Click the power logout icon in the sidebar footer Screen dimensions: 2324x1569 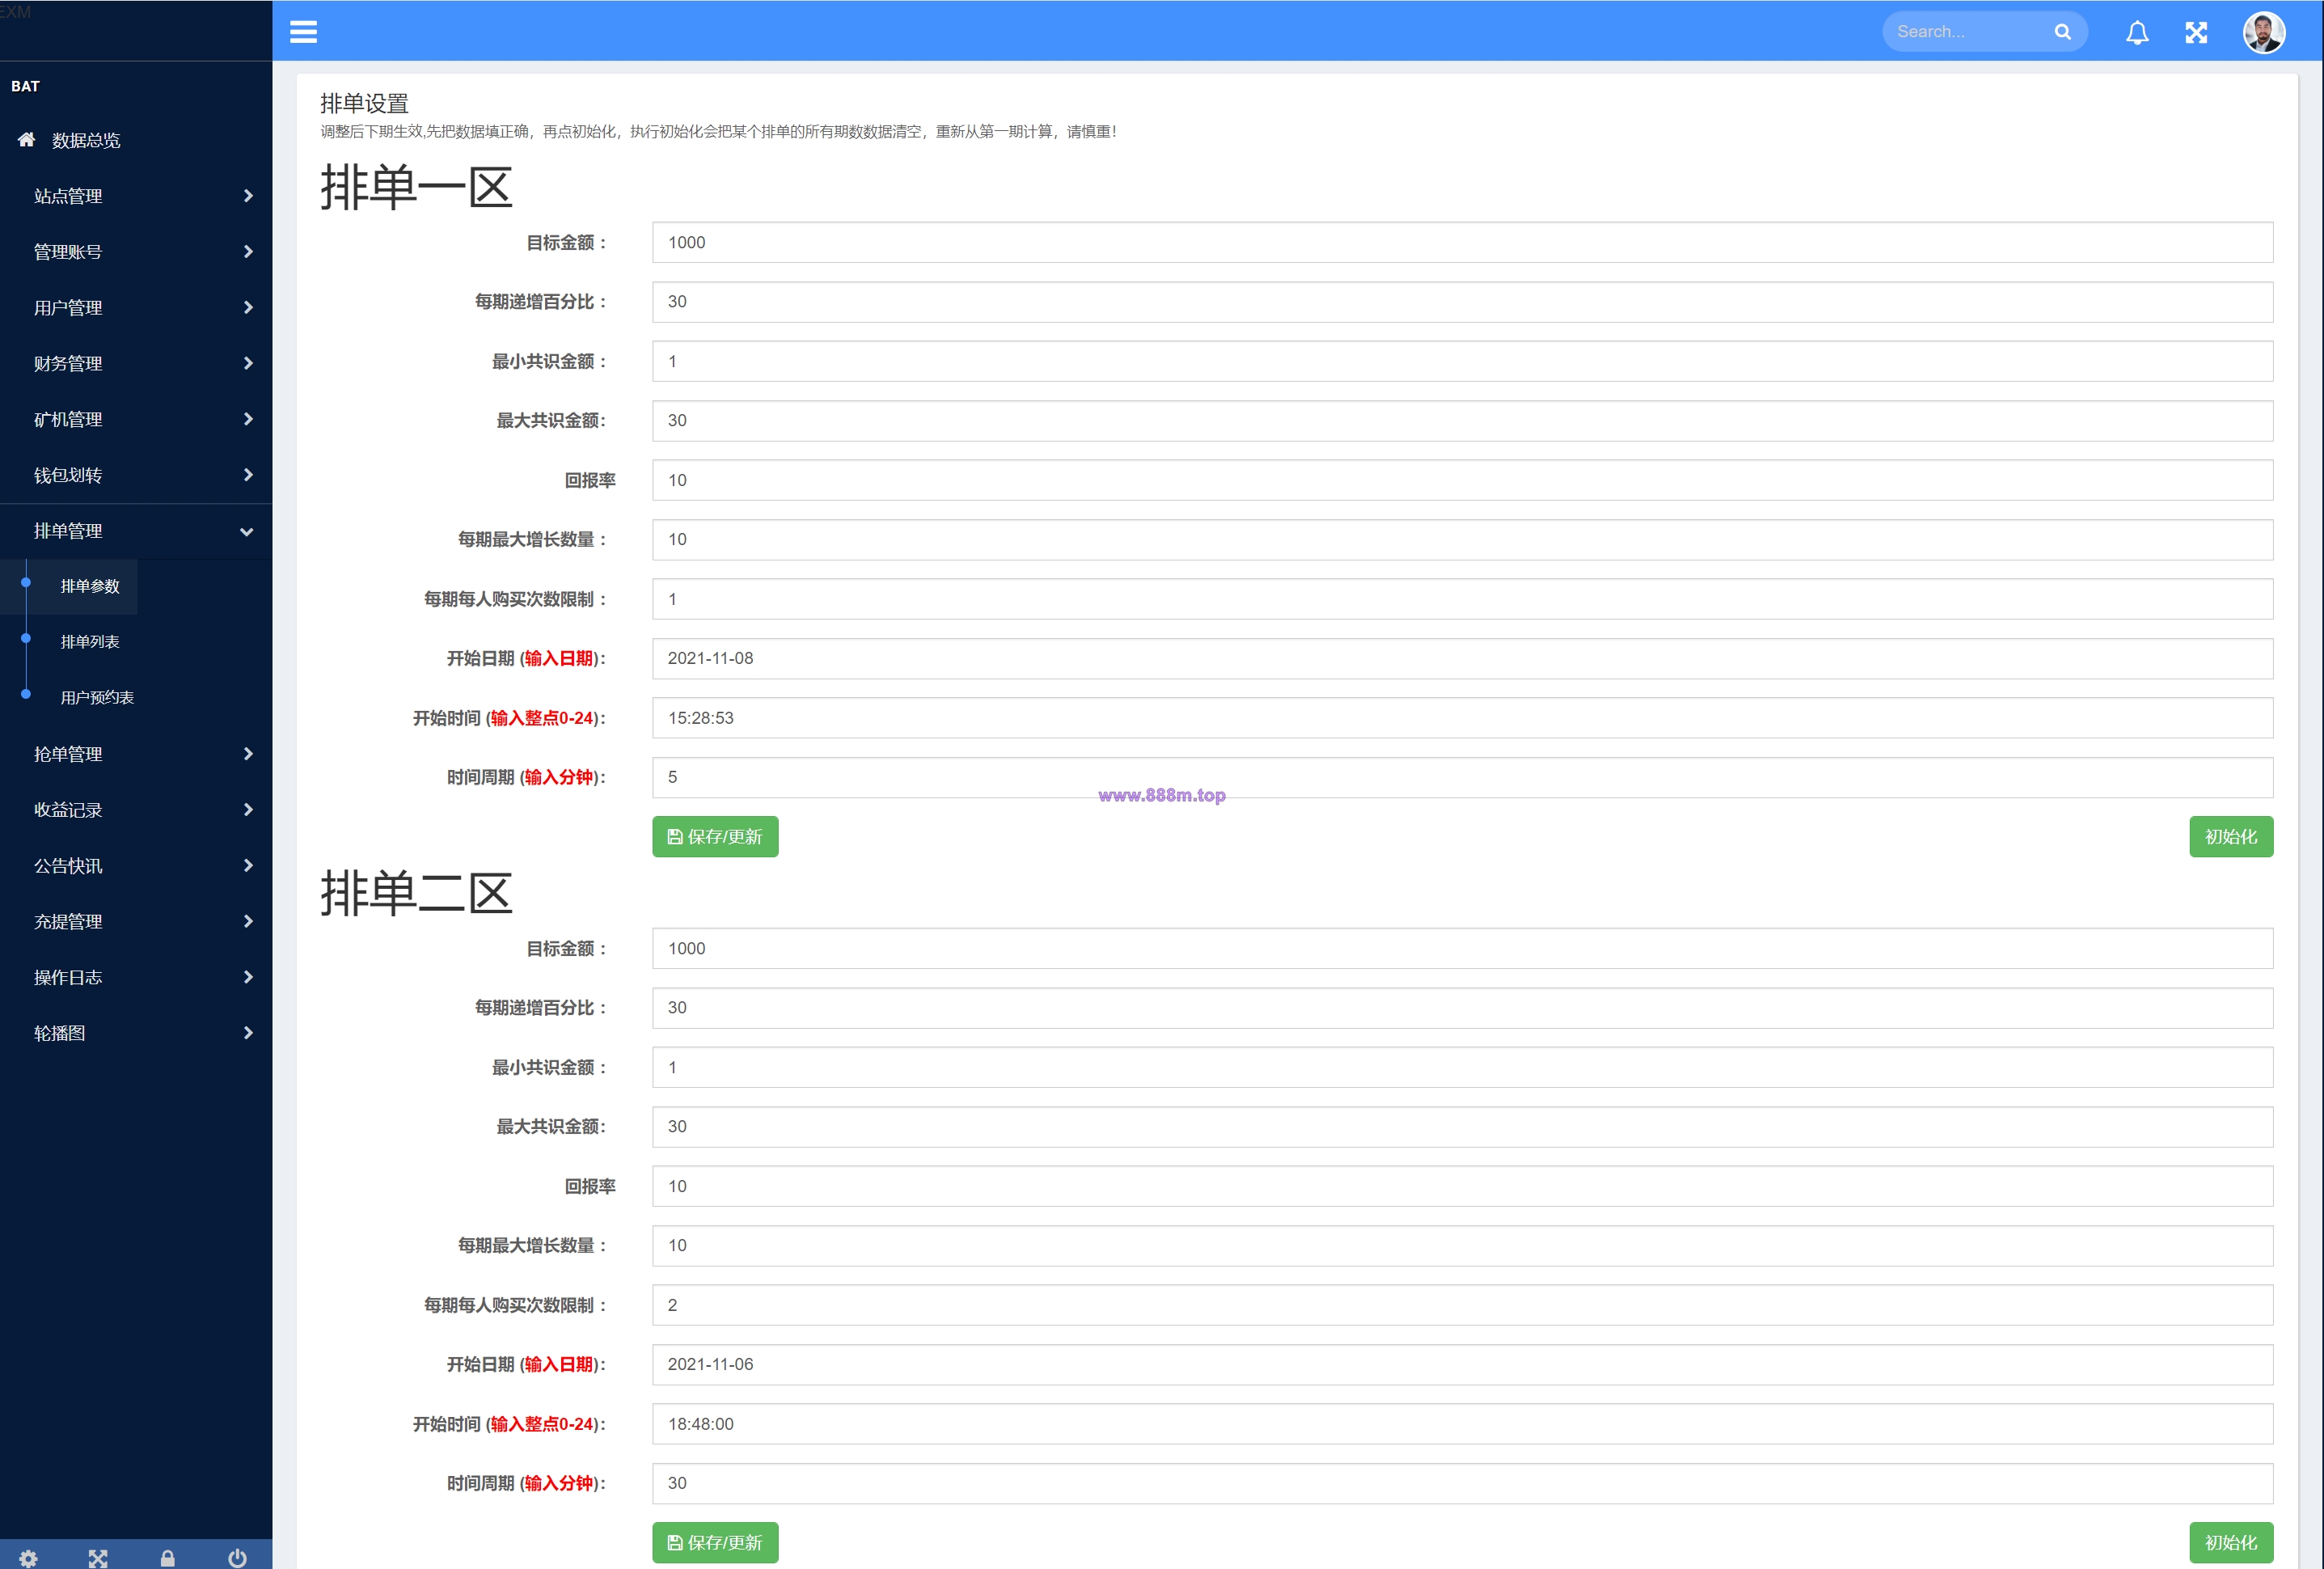[237, 1558]
